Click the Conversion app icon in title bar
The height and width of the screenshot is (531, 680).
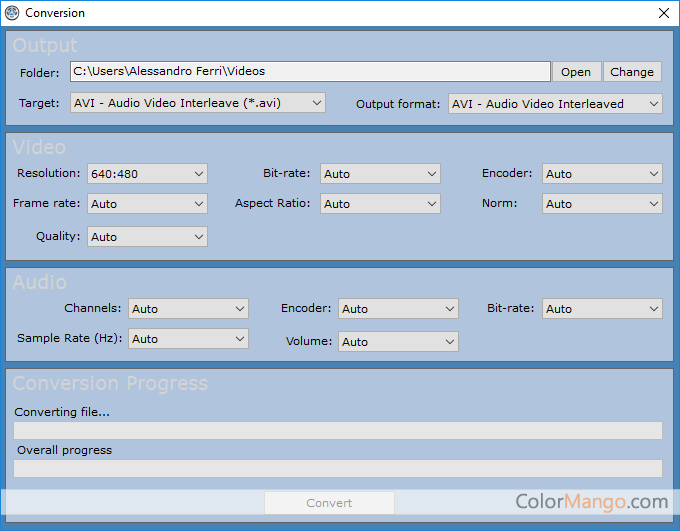coord(12,13)
